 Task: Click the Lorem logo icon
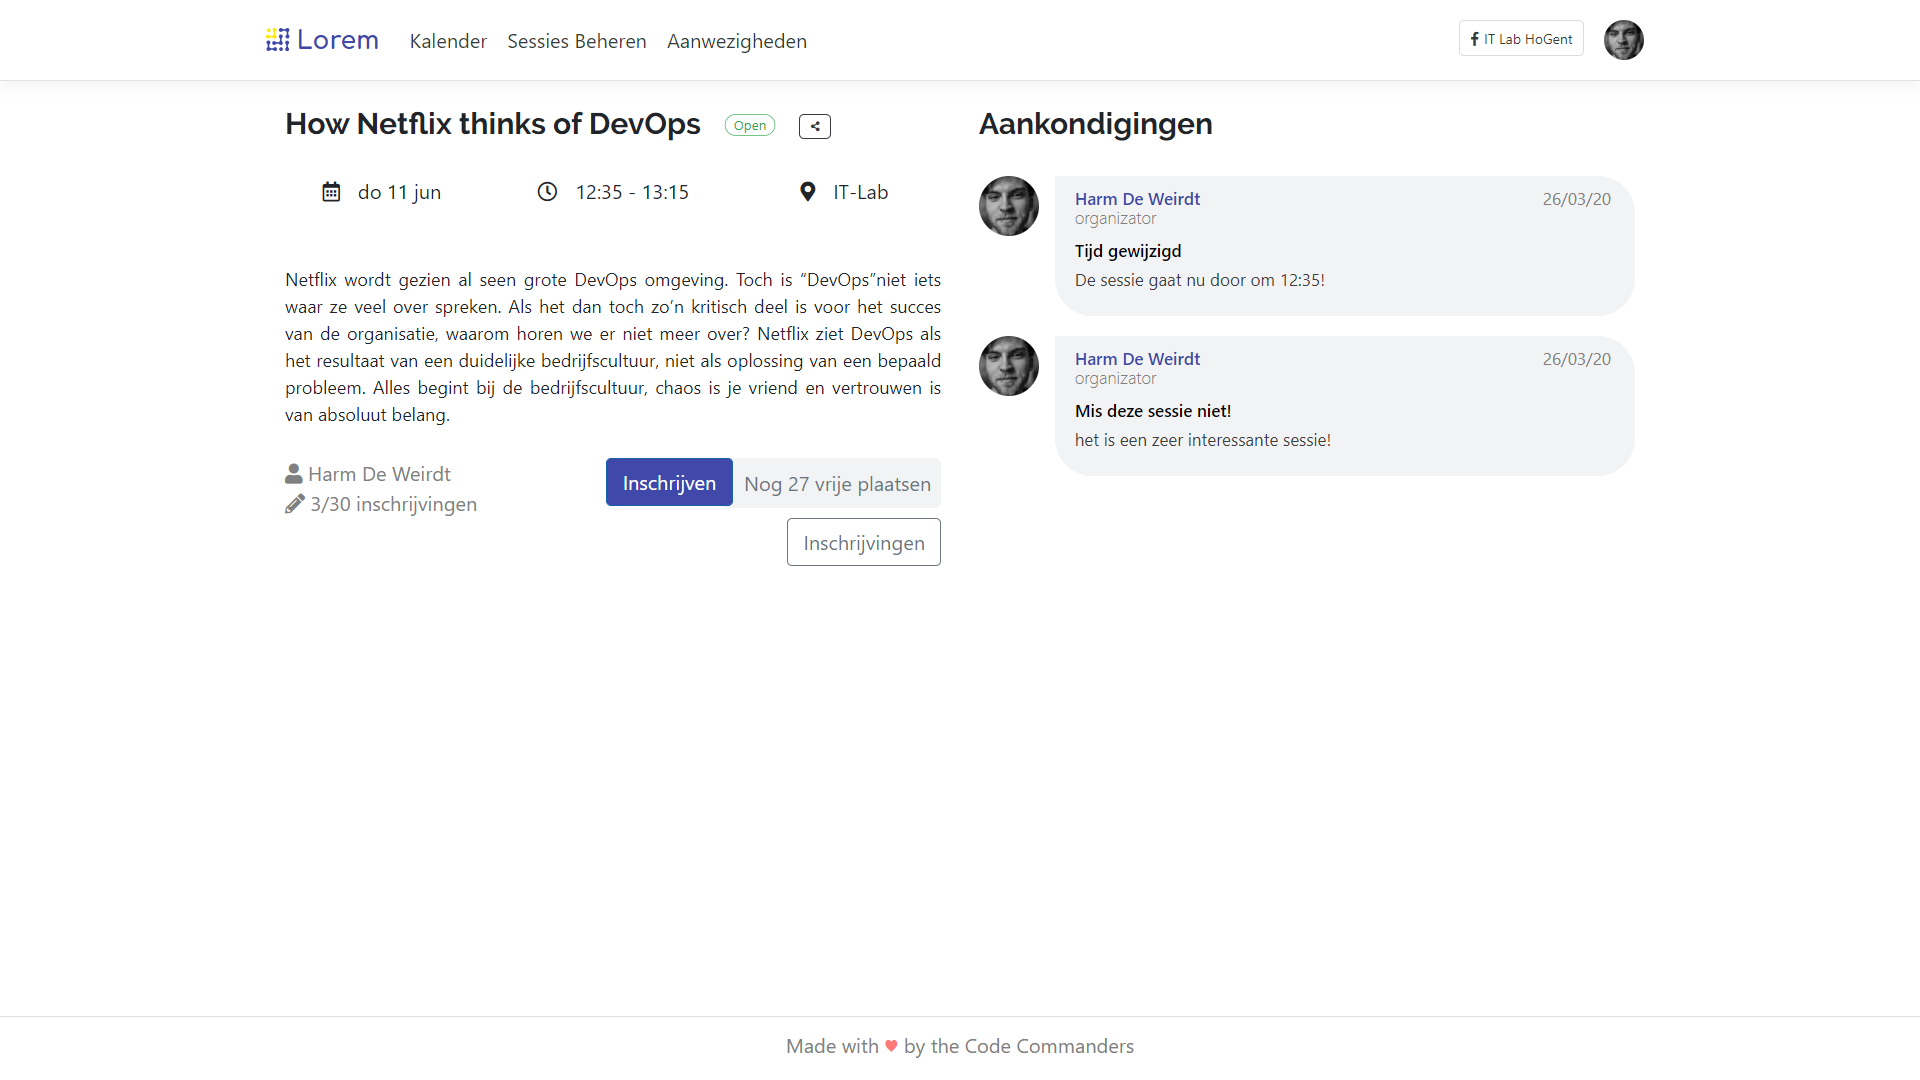point(277,40)
